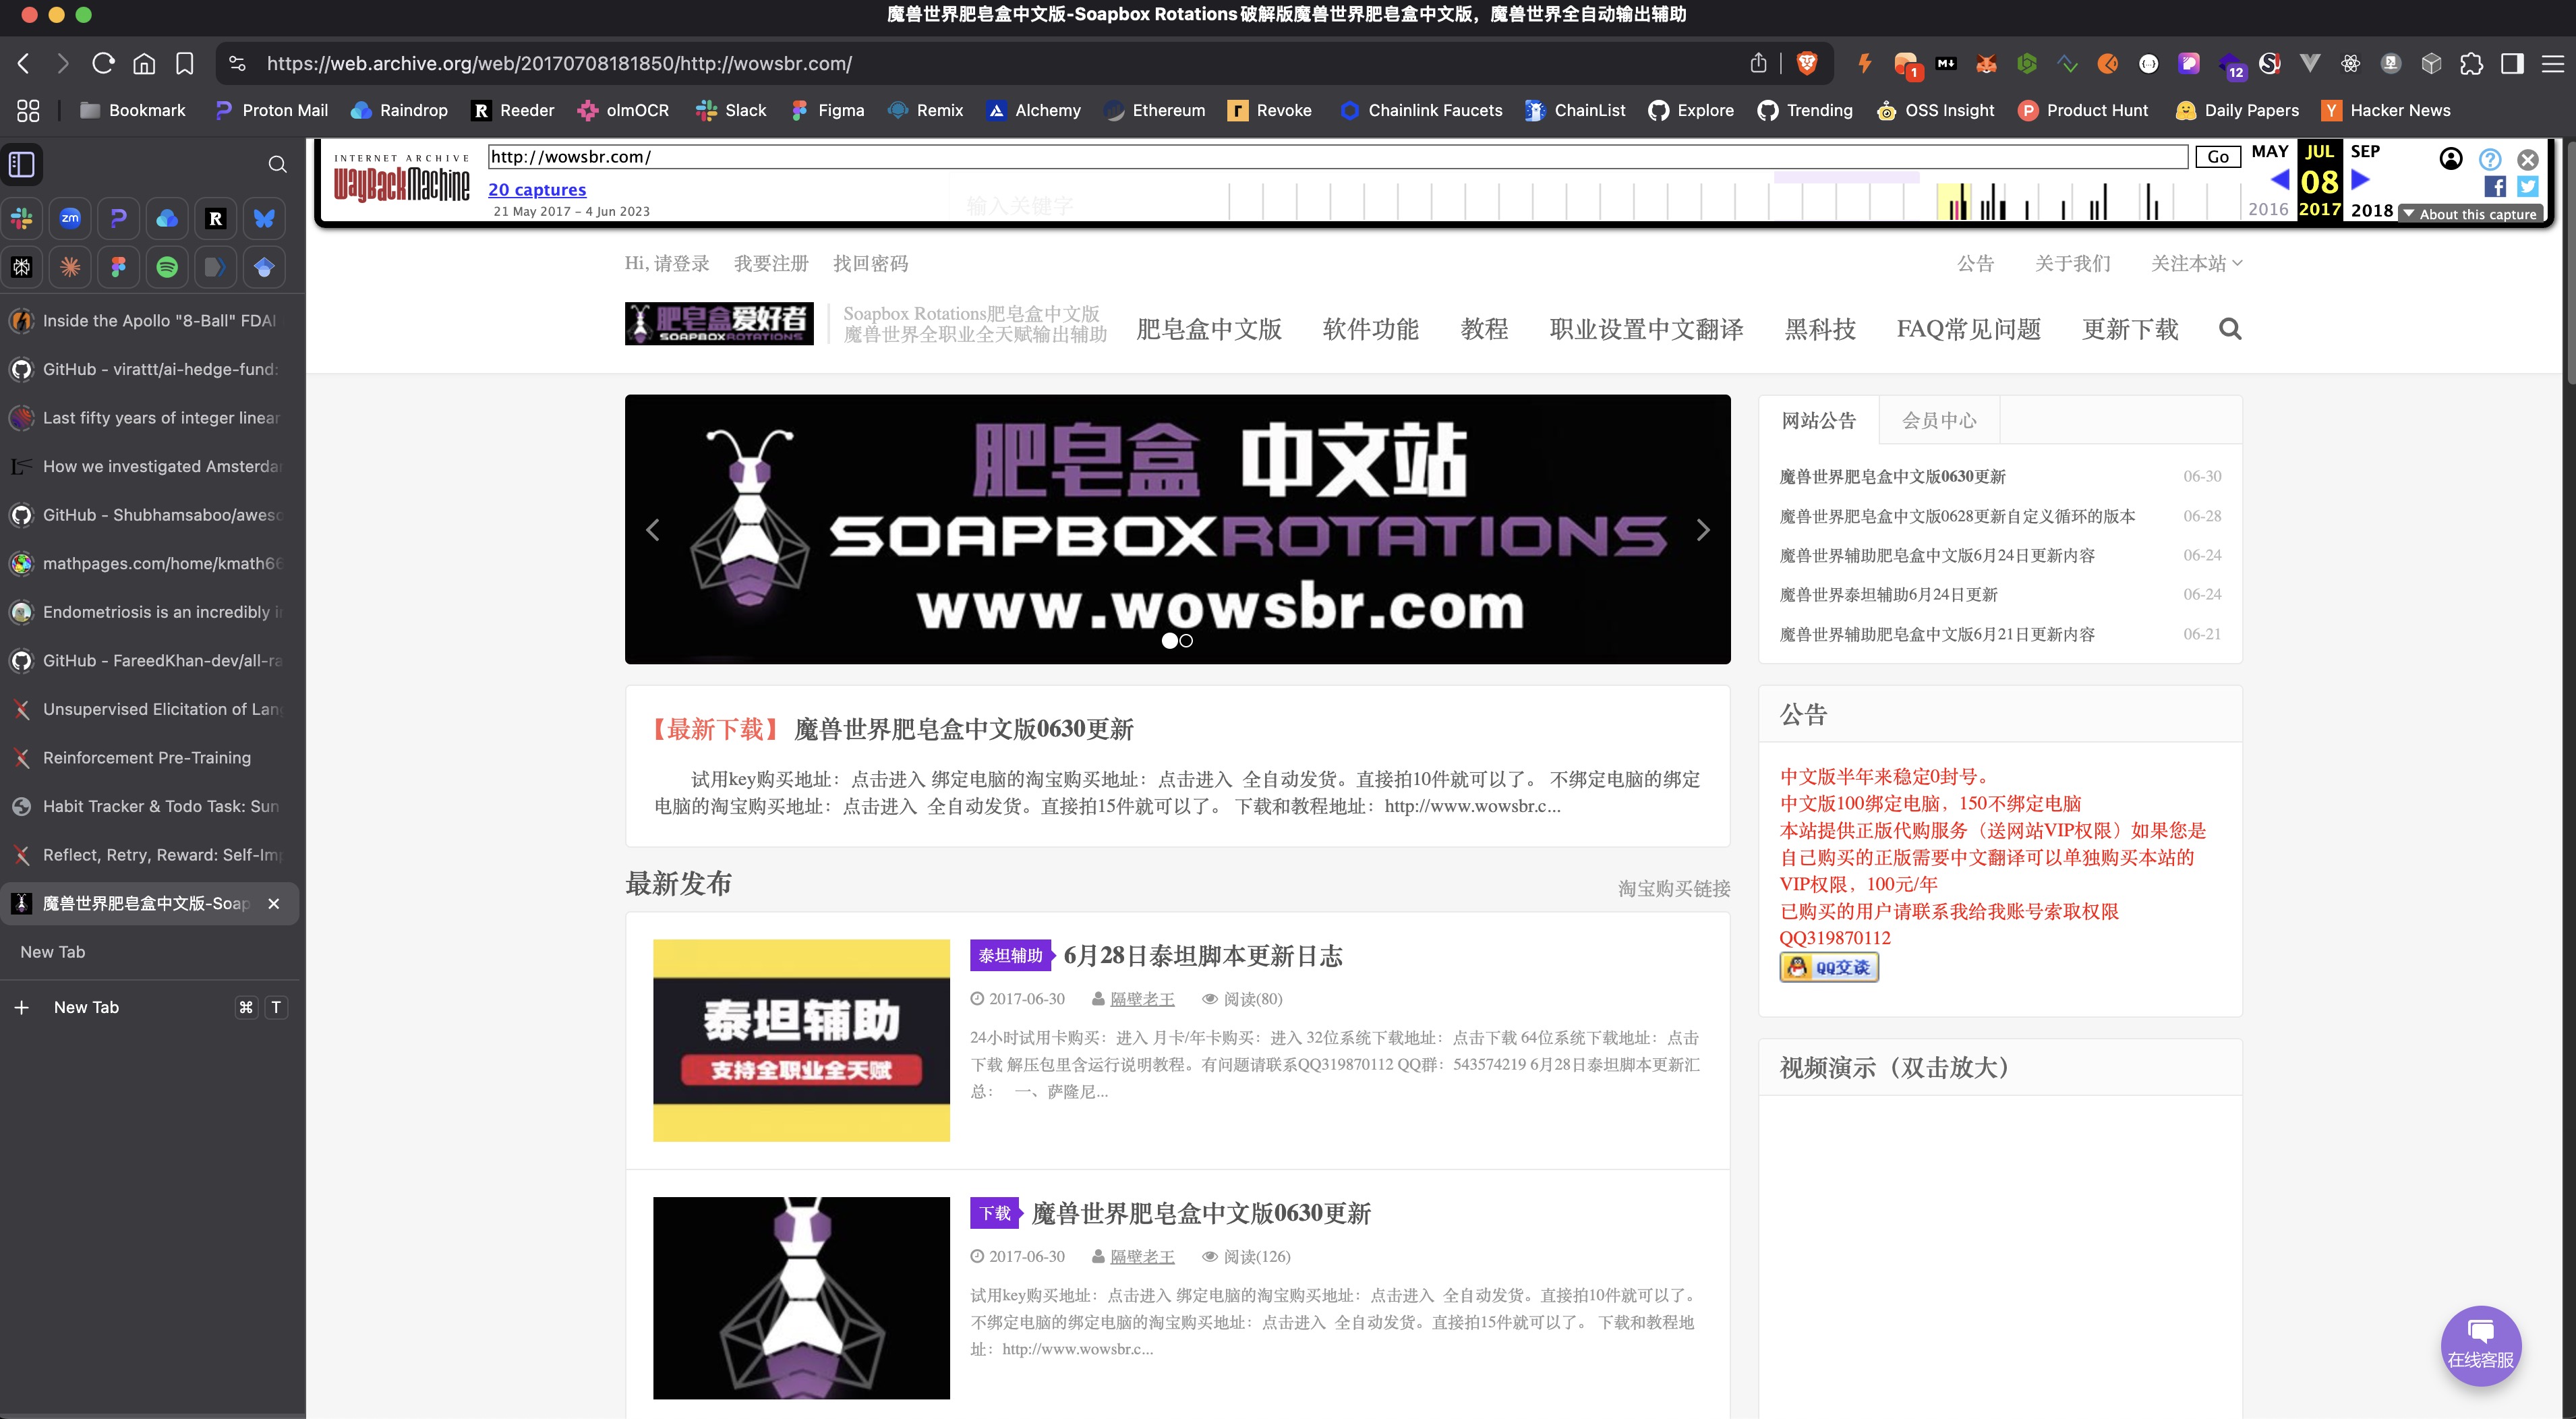This screenshot has width=2576, height=1419.
Task: Open Slack from the bookmarks bar
Action: coord(731,110)
